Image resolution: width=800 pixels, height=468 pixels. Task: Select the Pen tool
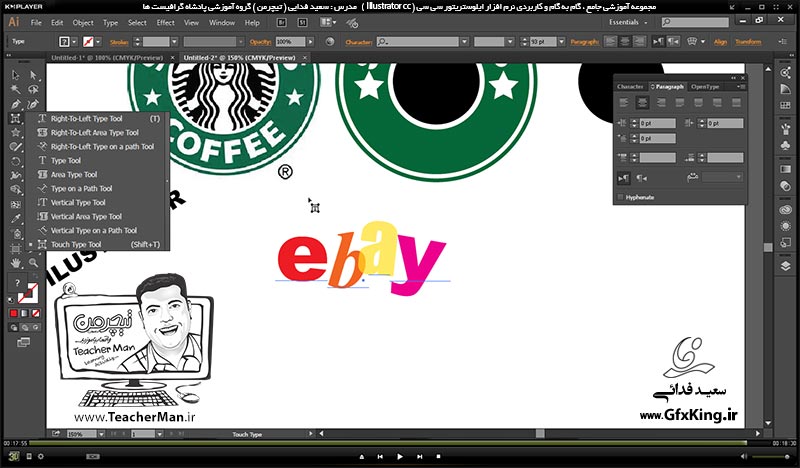pyautogui.click(x=16, y=104)
